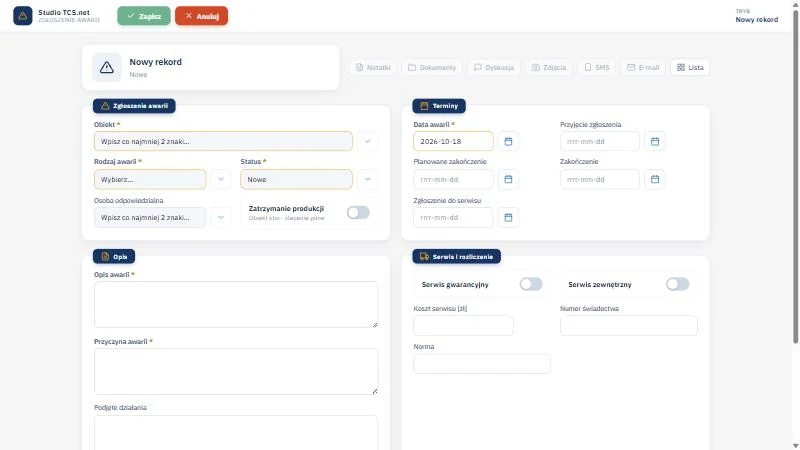Screen dimensions: 800x450
Task: Open the Notatki tab
Action: [373, 67]
